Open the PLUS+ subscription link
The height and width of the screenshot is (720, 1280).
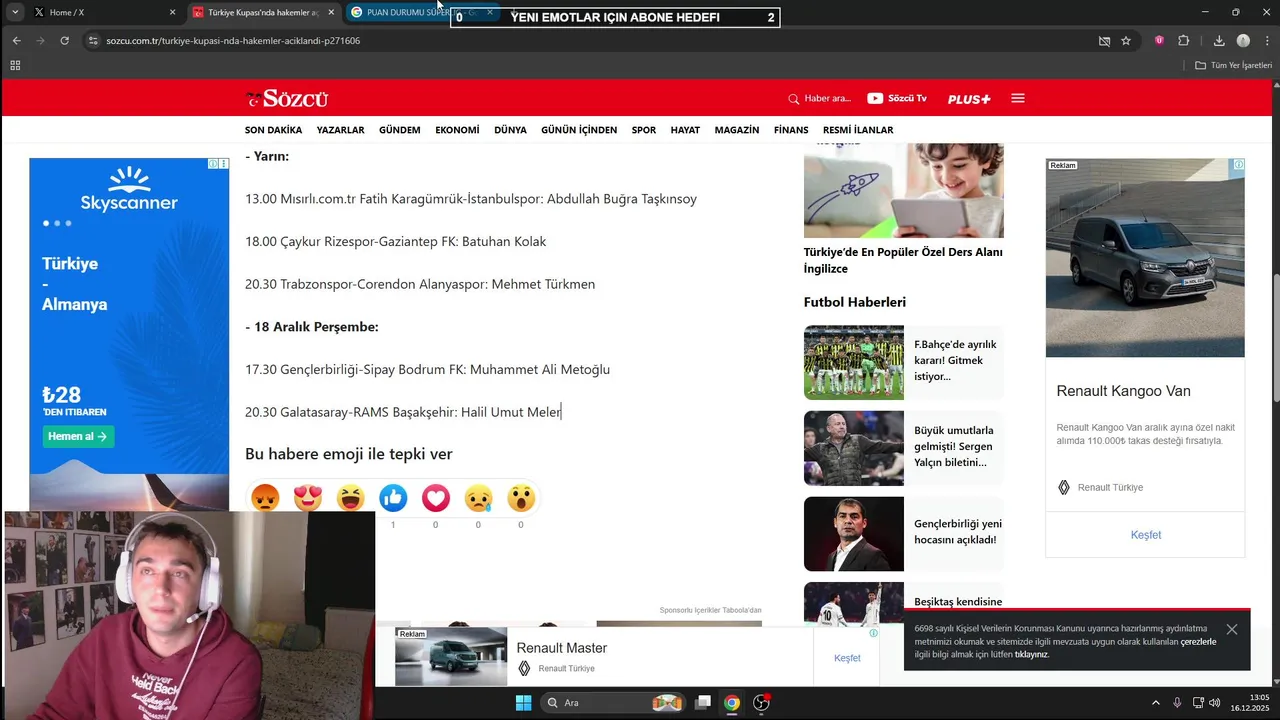tap(969, 99)
